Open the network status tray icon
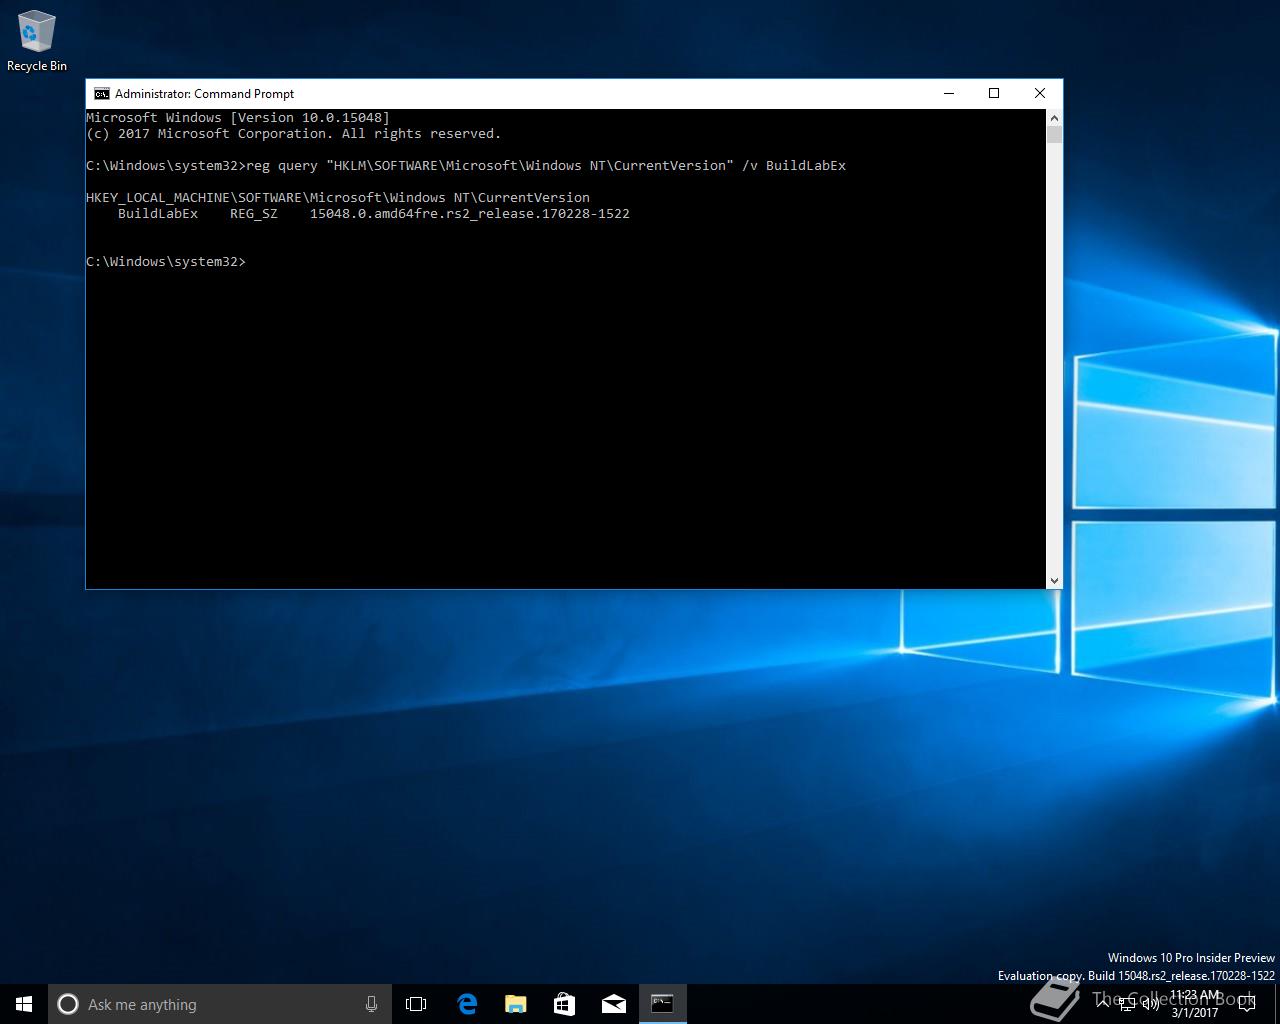 tap(1127, 1004)
